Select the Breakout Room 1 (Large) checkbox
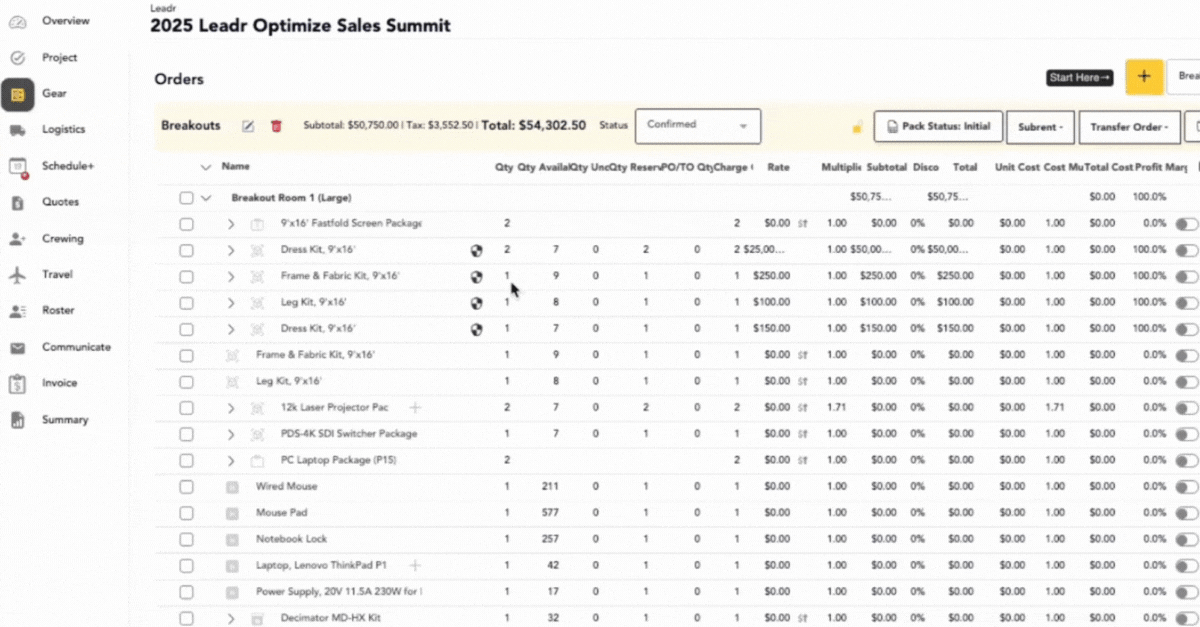 [186, 198]
